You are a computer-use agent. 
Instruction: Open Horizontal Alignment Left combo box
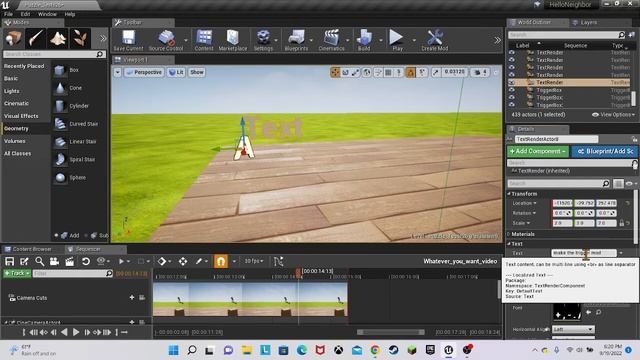click(x=573, y=329)
